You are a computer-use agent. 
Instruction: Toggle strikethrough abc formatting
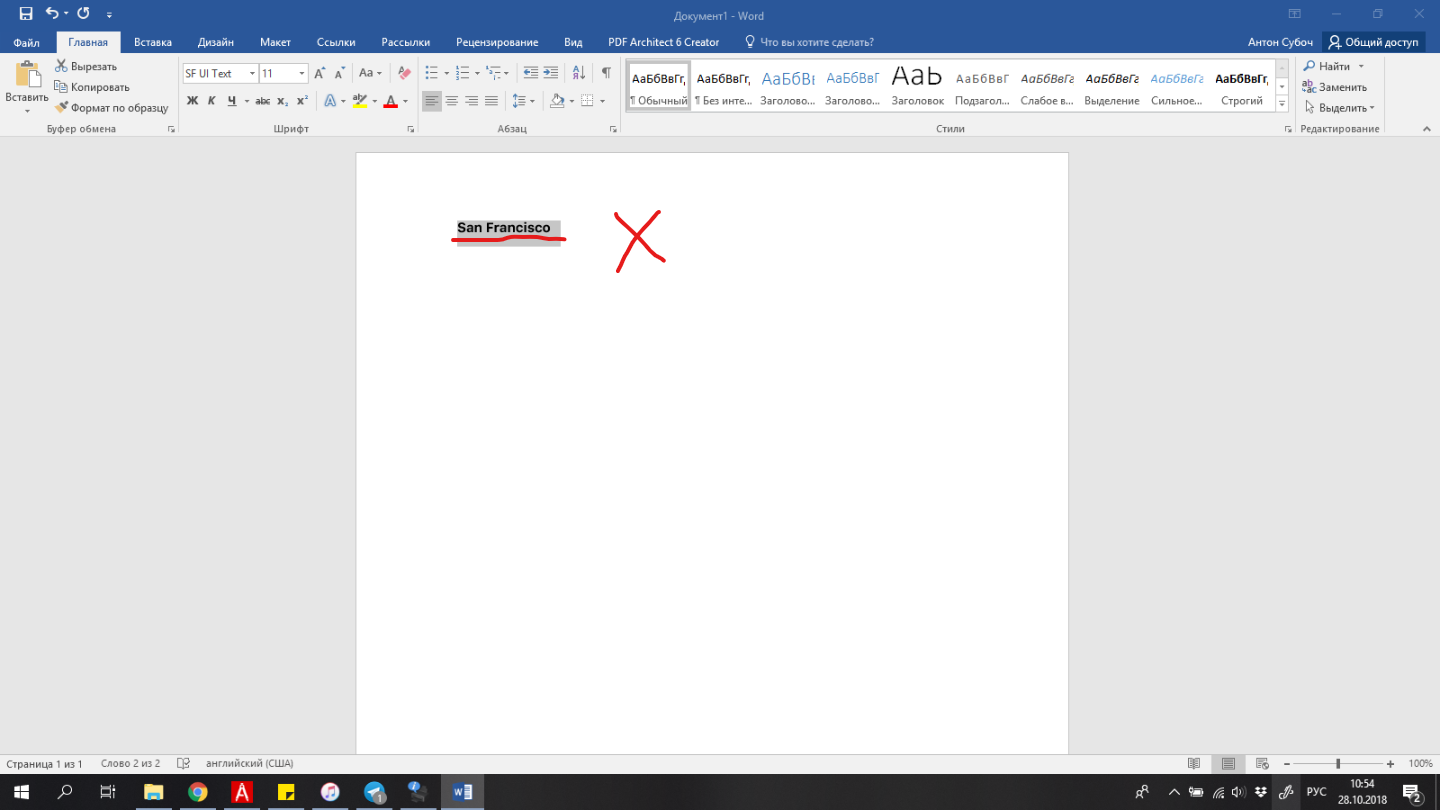pos(263,101)
